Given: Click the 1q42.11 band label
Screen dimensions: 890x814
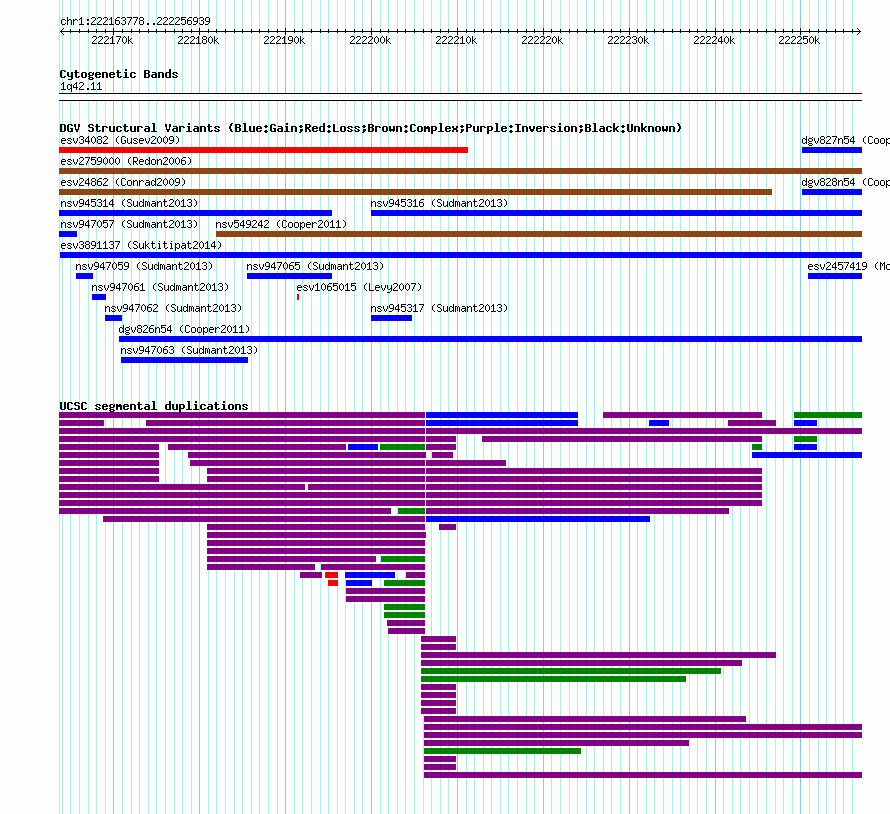Looking at the screenshot, I should (81, 86).
